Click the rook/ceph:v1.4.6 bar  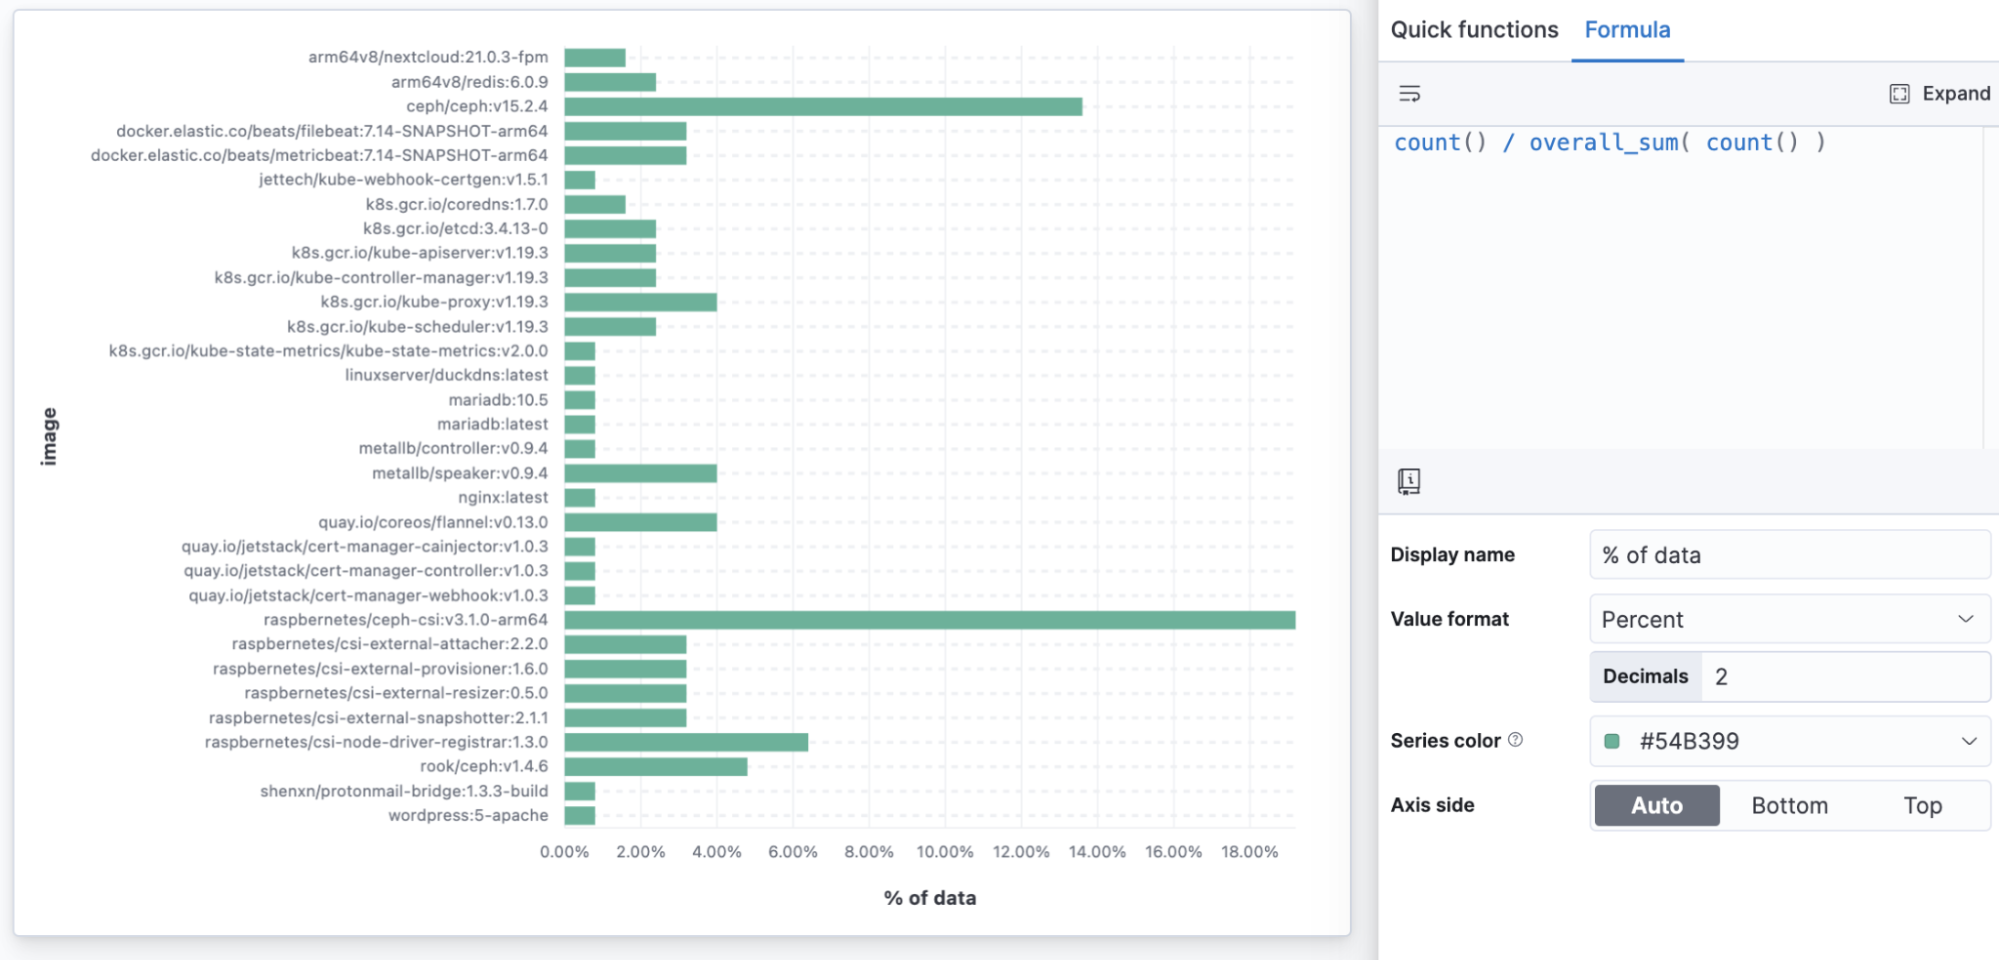[656, 767]
